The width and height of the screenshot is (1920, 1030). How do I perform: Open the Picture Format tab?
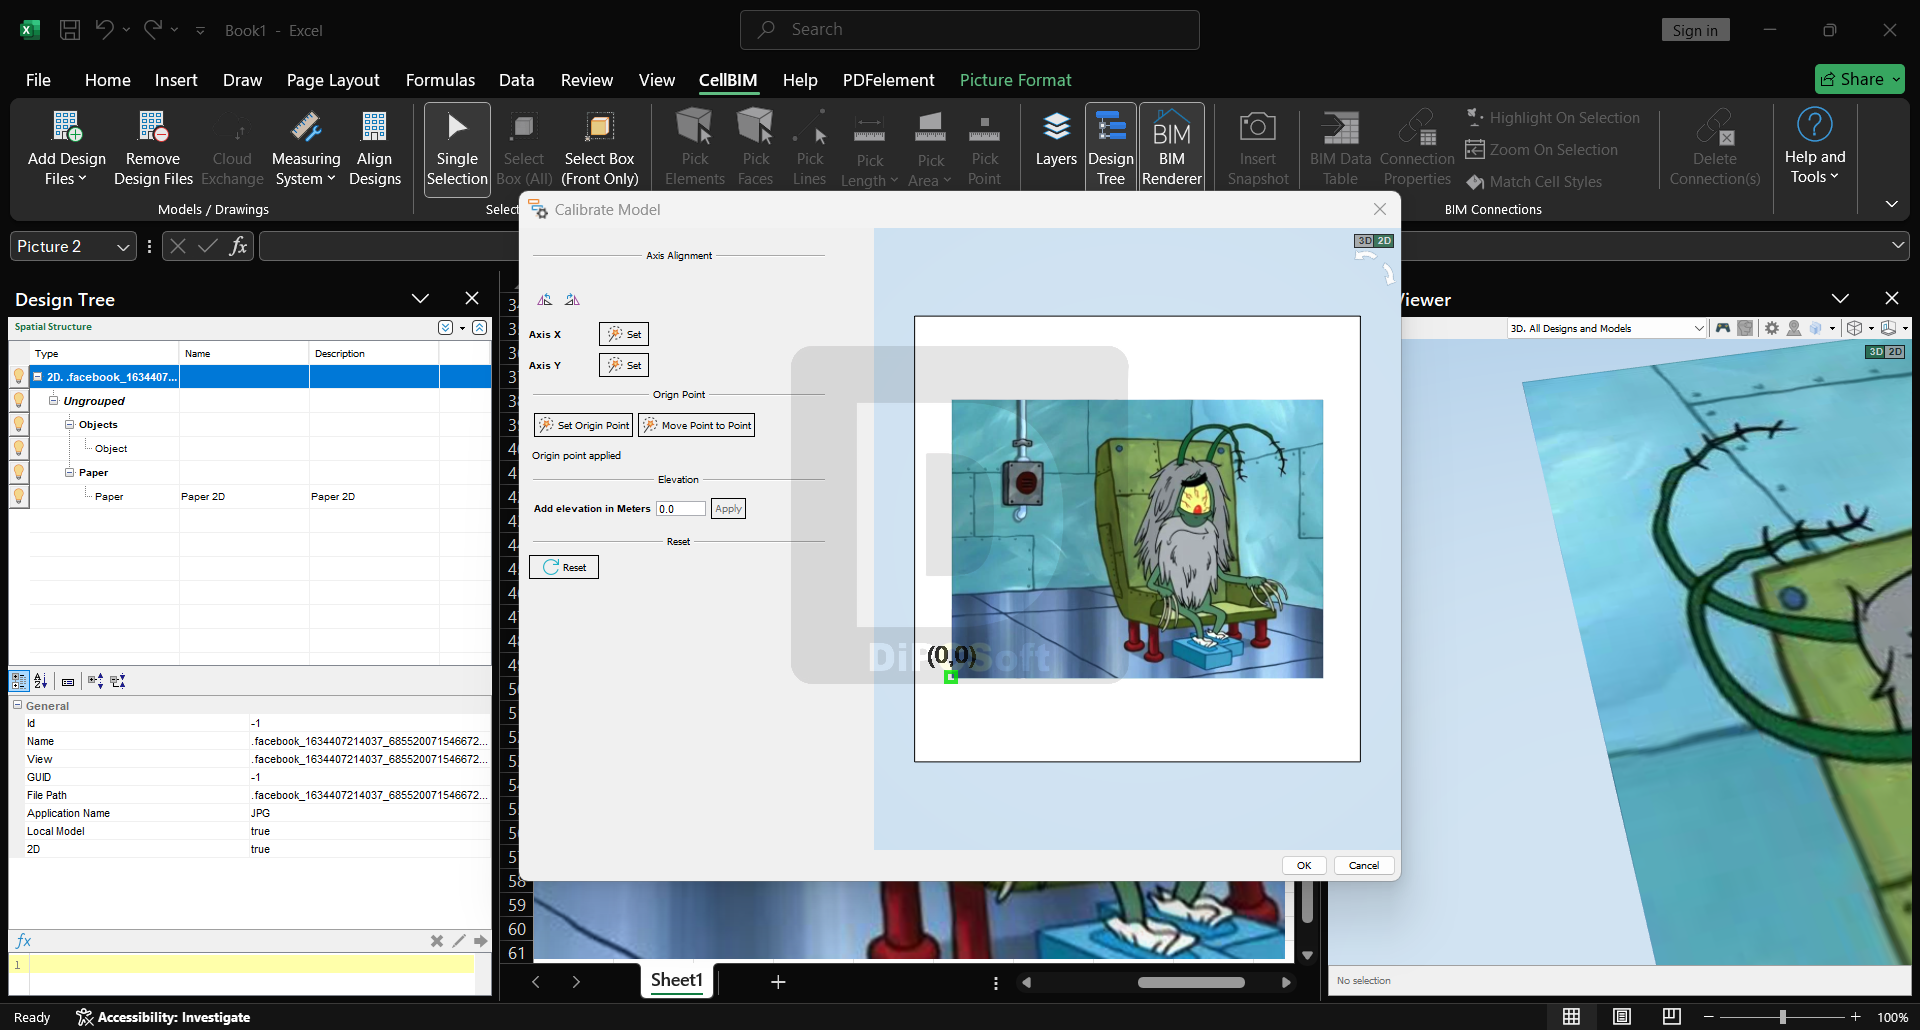coord(1015,80)
